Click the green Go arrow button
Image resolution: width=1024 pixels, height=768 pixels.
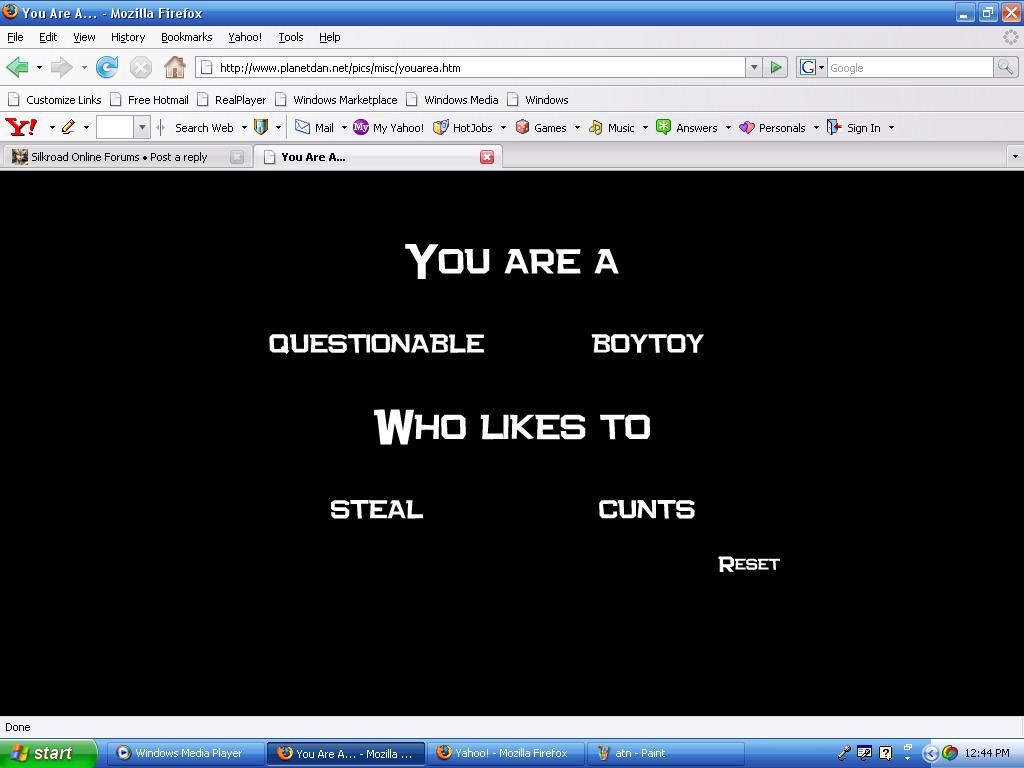(x=776, y=67)
